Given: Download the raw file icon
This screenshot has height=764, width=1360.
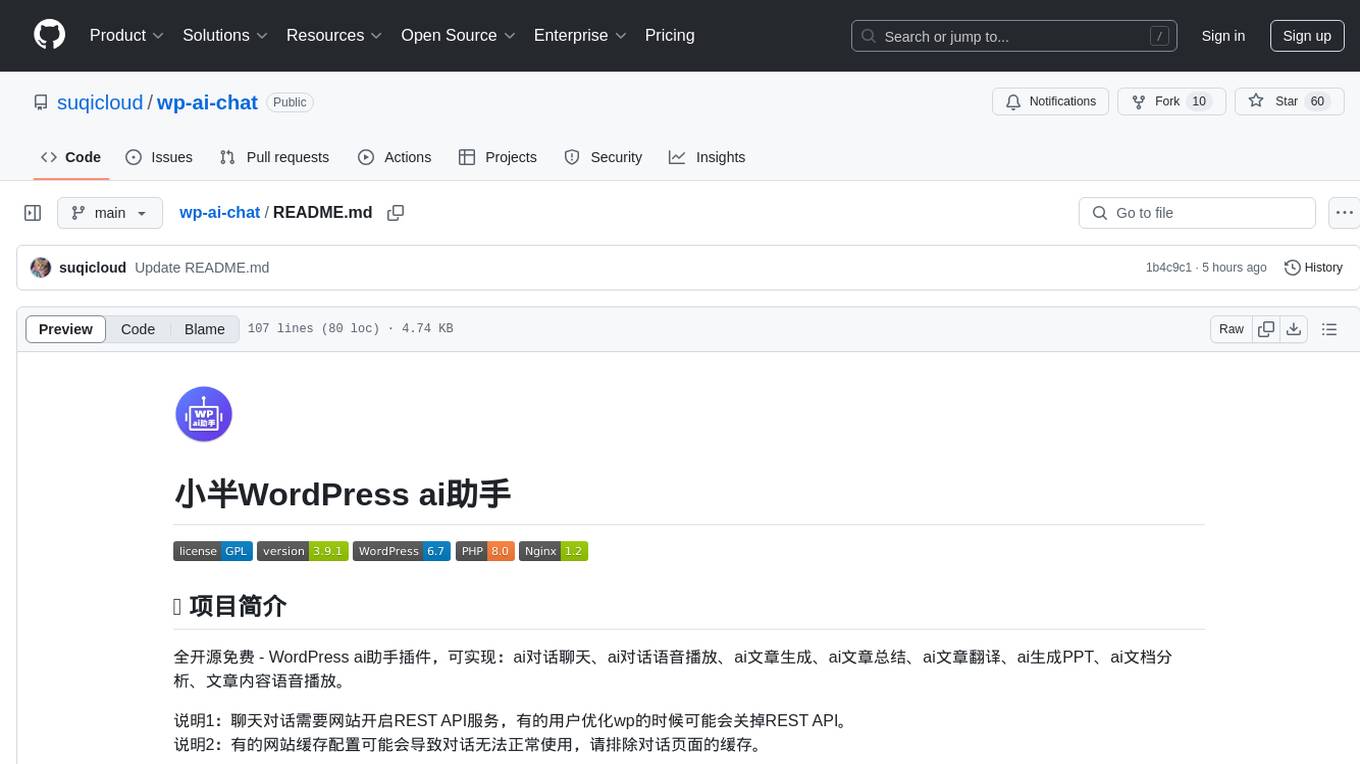Looking at the screenshot, I should (x=1293, y=329).
